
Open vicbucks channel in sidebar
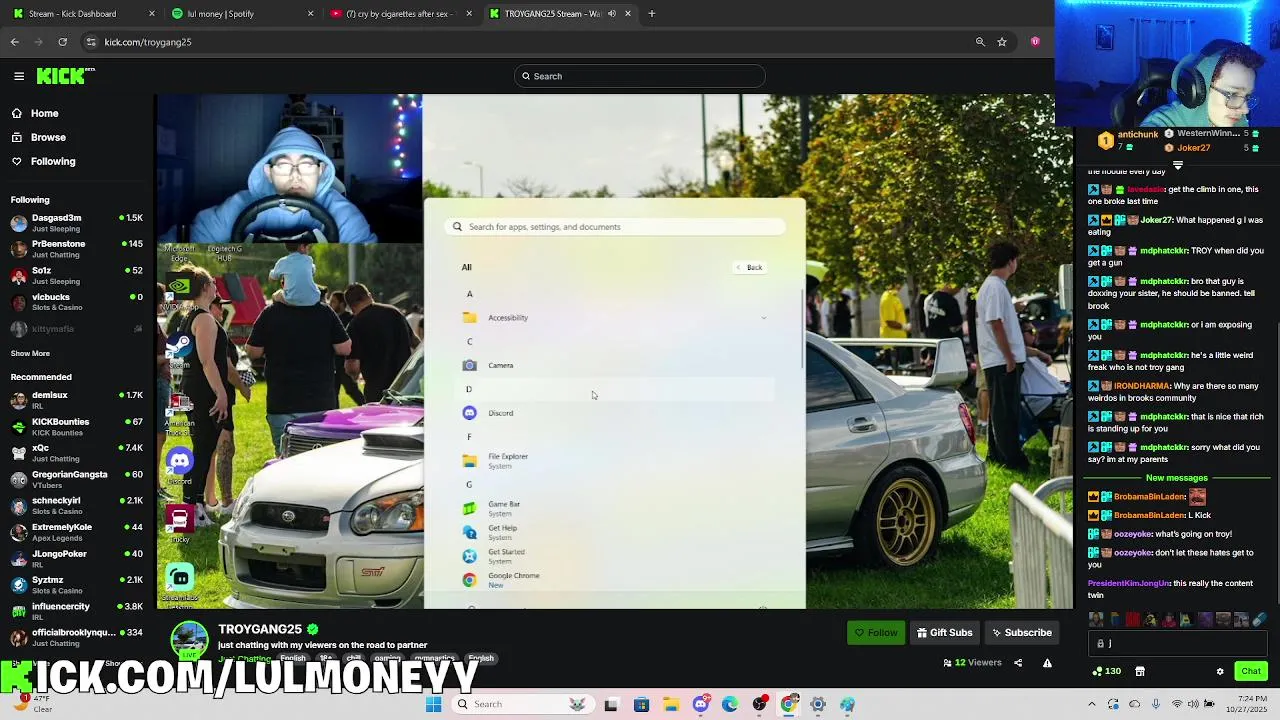tap(76, 301)
